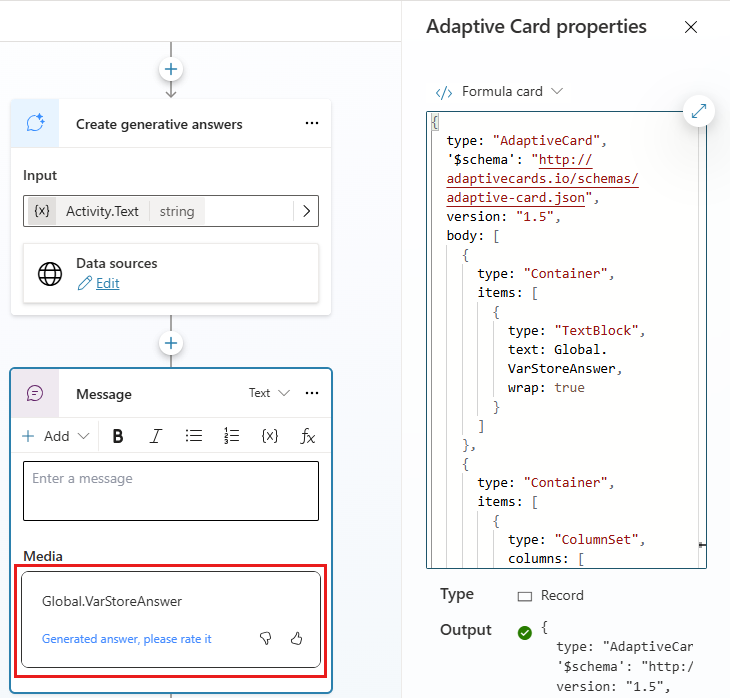This screenshot has height=698, width=730.
Task: Click the thumbs down rating icon
Action: tap(265, 638)
